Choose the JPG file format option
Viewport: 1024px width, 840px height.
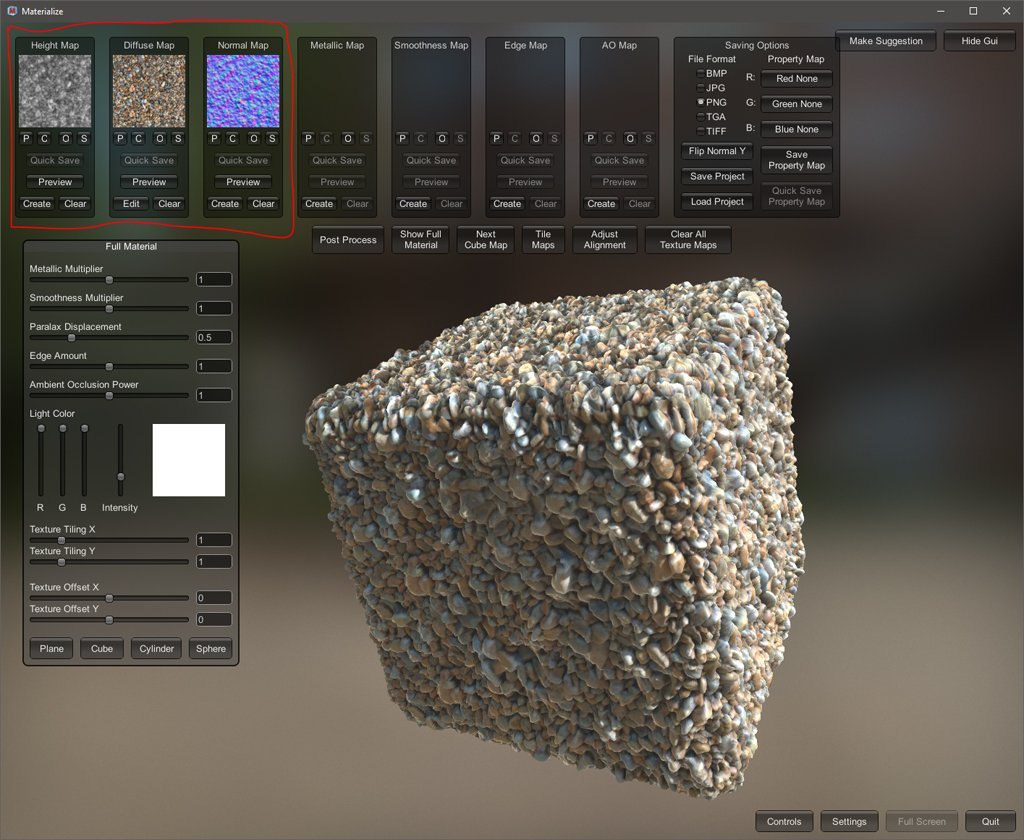700,88
